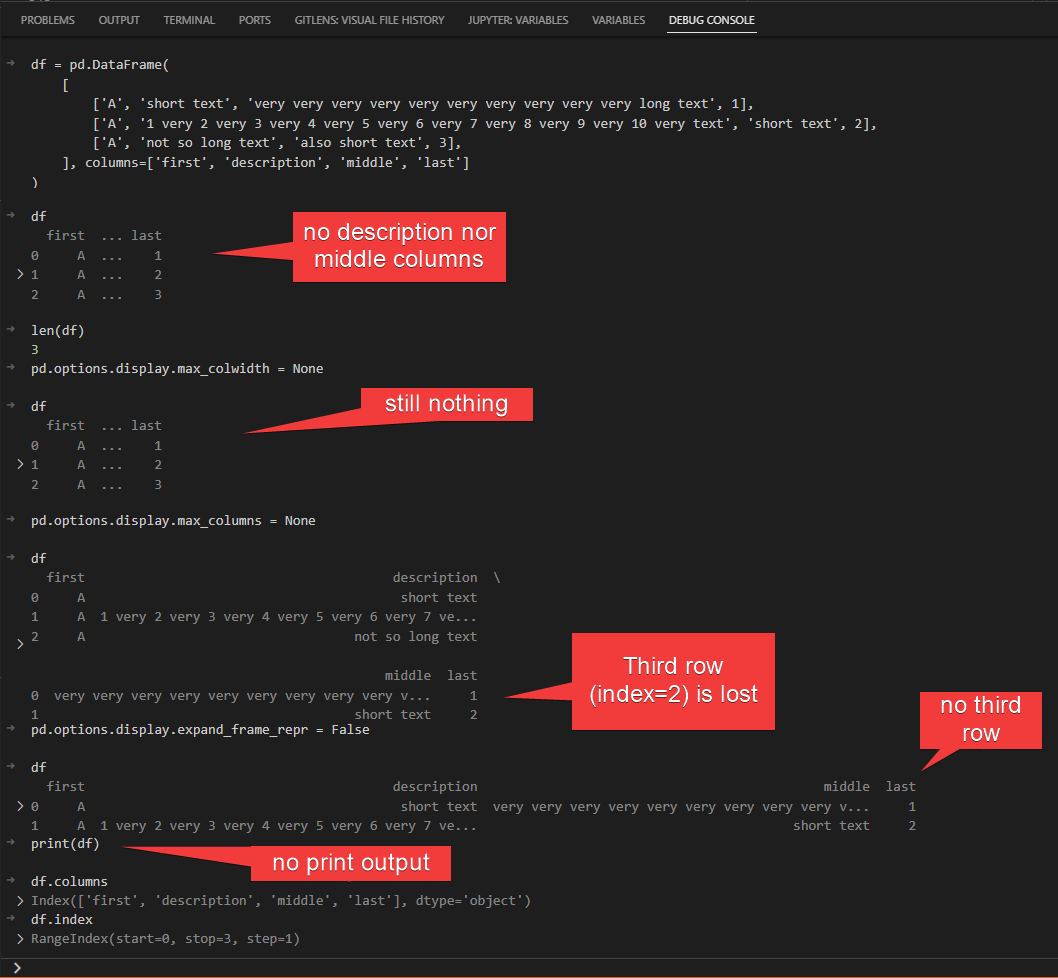The height and width of the screenshot is (978, 1058).
Task: Click the evaluation arrow beside df = pd.DataFrame
Action: tap(10, 64)
